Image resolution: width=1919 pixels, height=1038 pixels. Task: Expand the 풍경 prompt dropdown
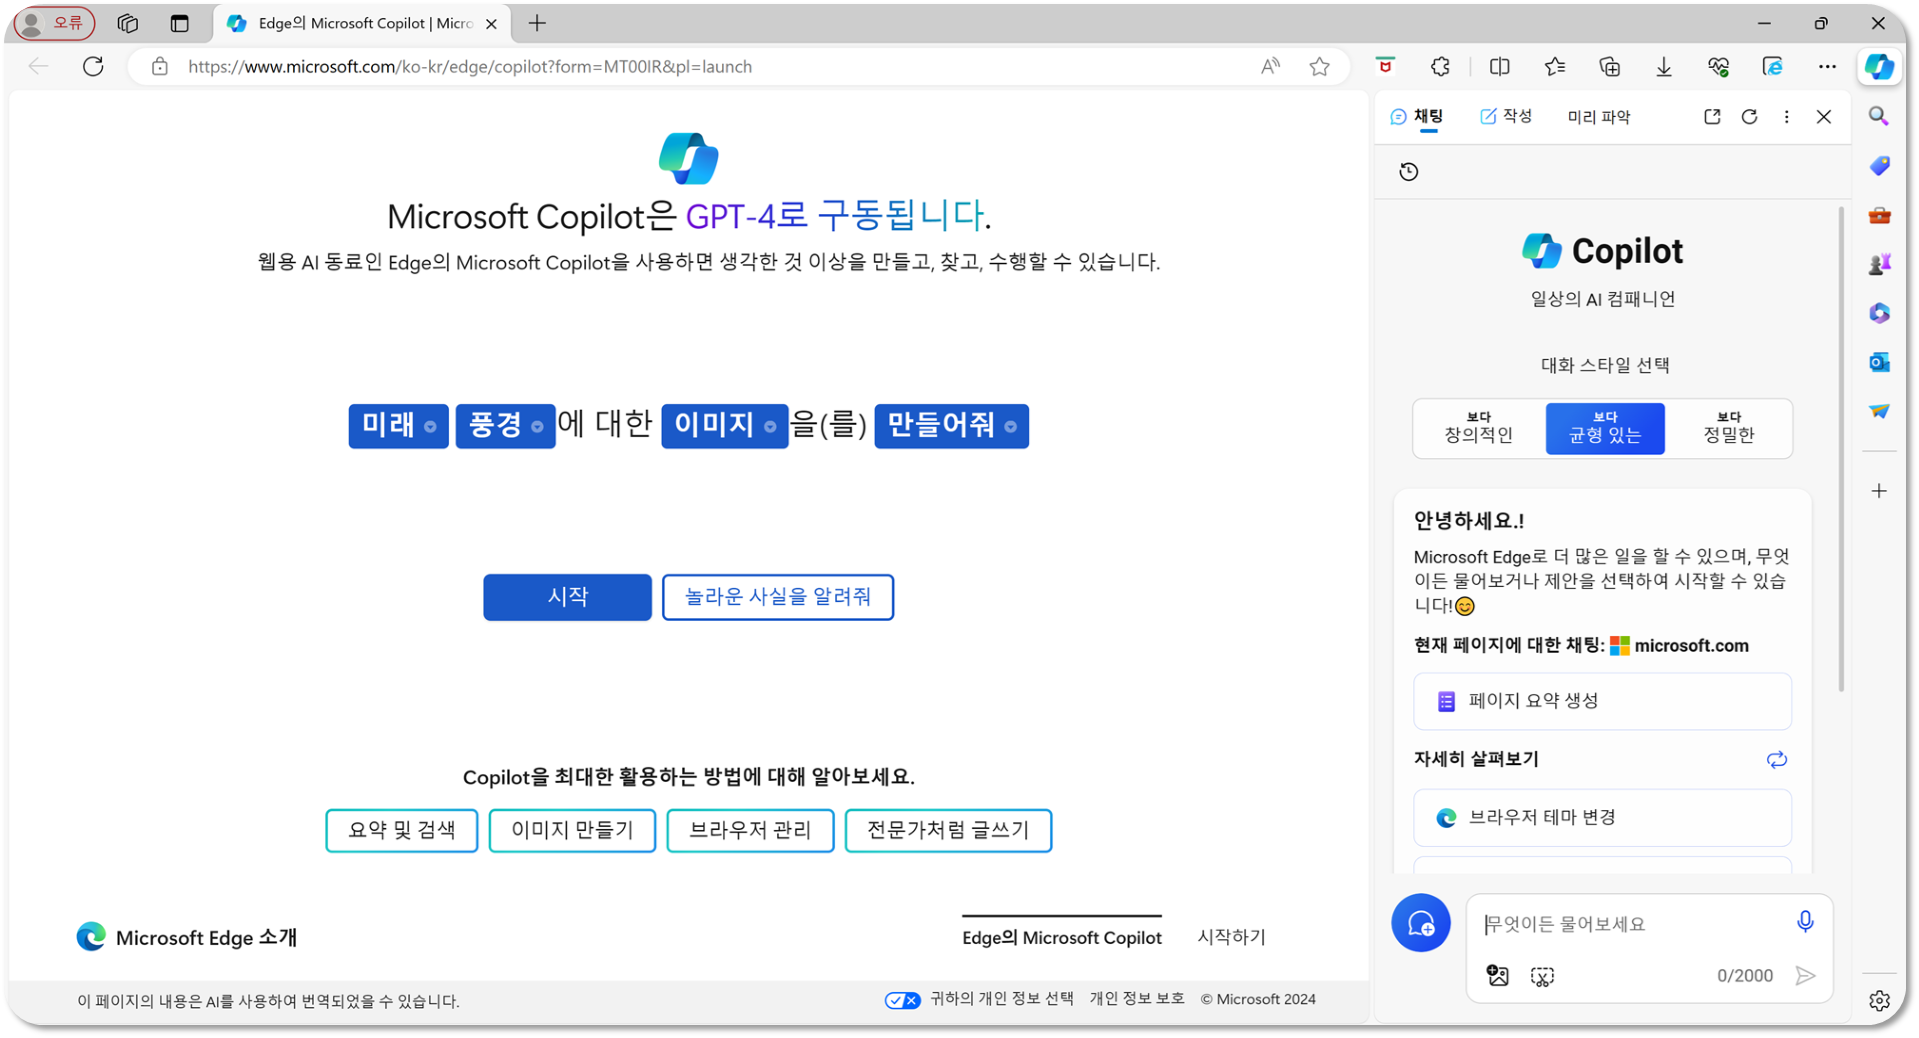(x=505, y=426)
